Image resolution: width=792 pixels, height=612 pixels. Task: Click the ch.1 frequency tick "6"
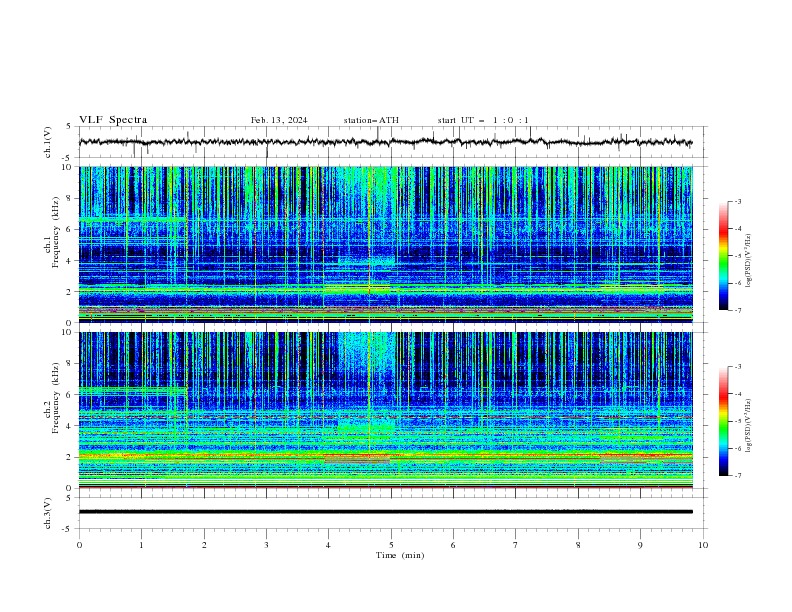[71, 229]
